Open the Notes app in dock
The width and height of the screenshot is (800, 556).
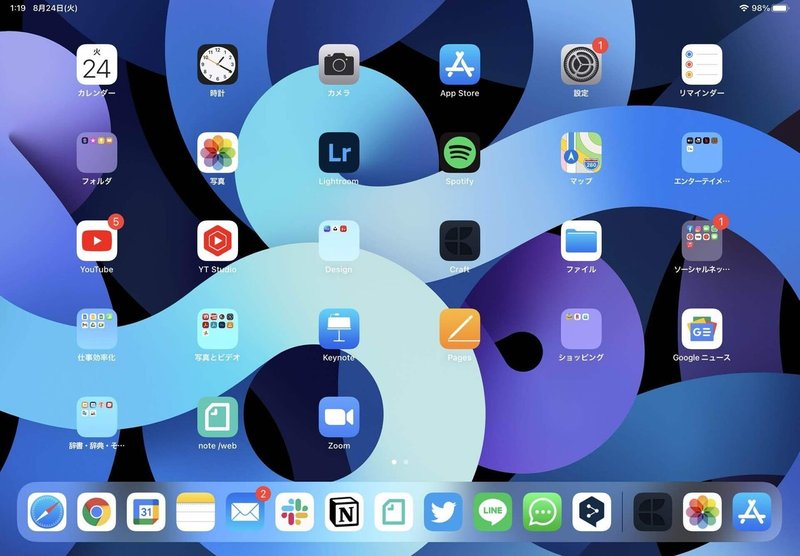tap(195, 512)
